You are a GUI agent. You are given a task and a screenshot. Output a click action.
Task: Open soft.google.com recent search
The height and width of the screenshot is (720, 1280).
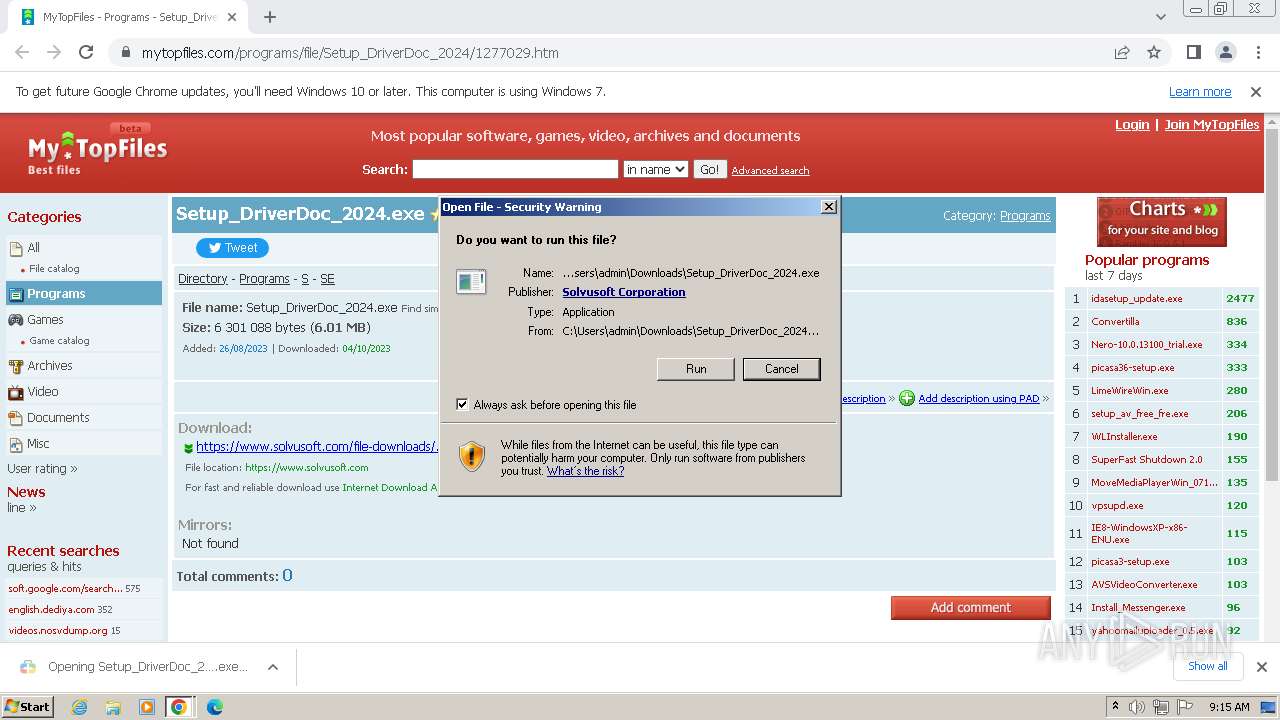(x=65, y=589)
